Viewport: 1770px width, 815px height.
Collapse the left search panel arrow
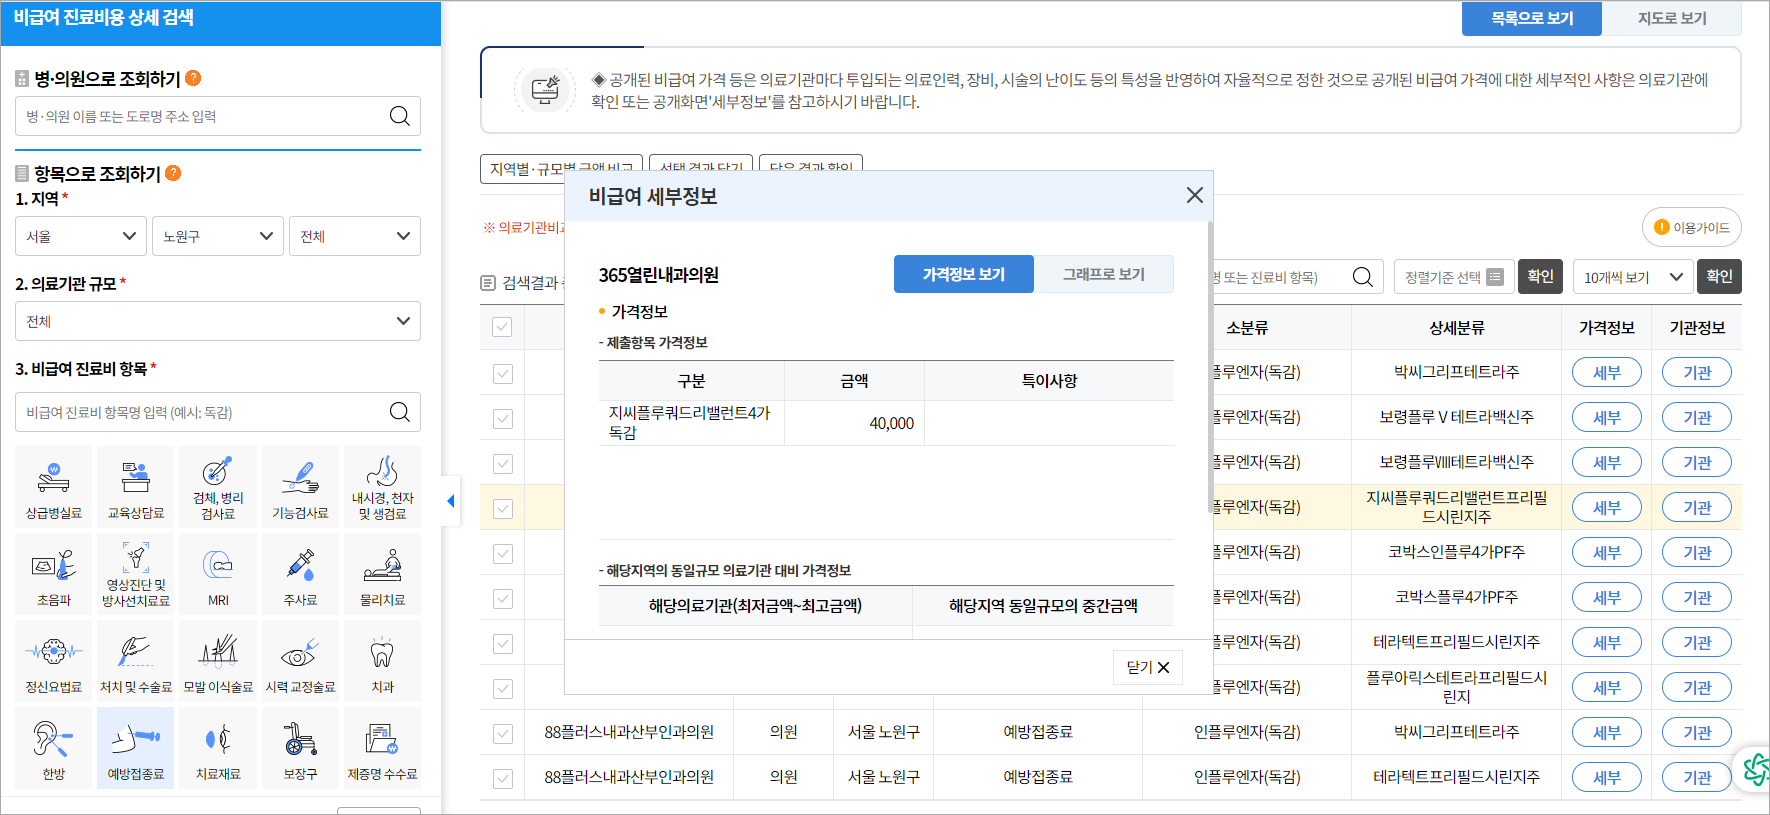(x=451, y=501)
